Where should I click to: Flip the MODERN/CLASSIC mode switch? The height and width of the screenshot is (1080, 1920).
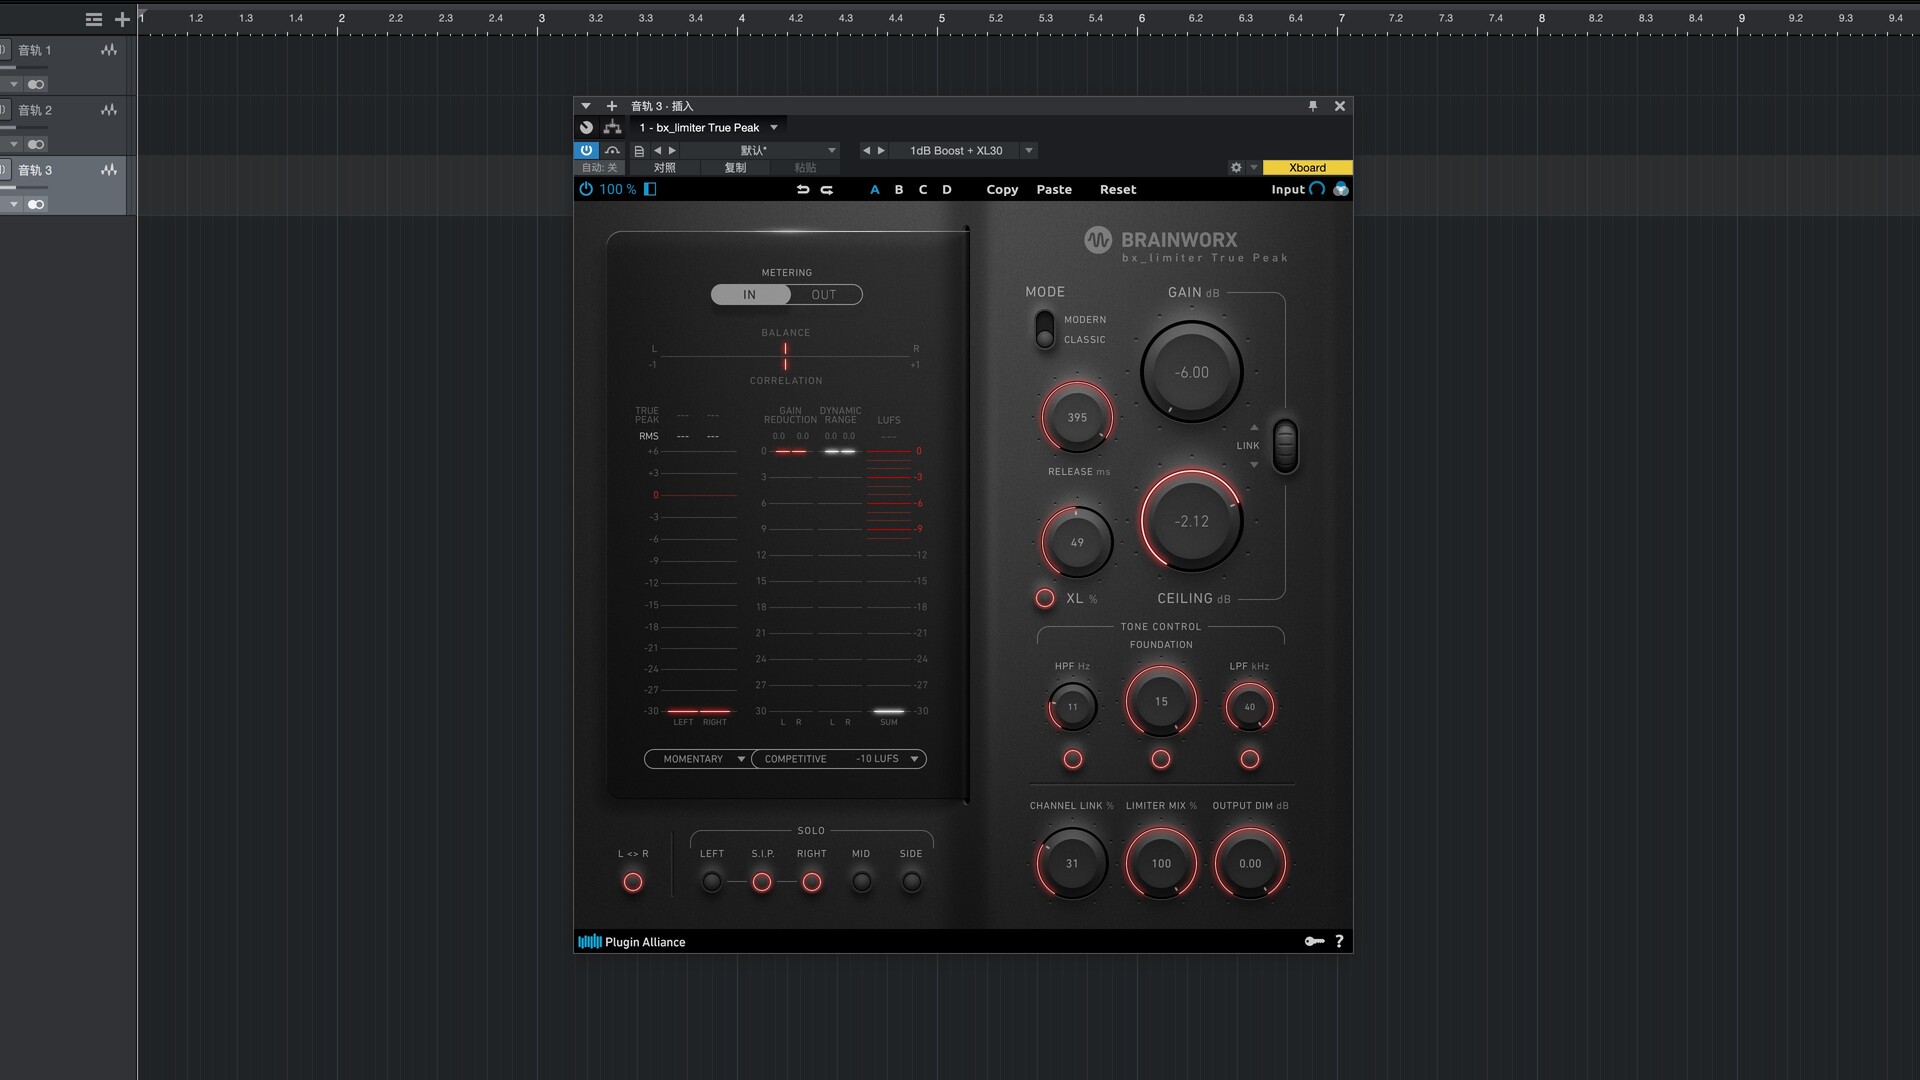coord(1045,329)
